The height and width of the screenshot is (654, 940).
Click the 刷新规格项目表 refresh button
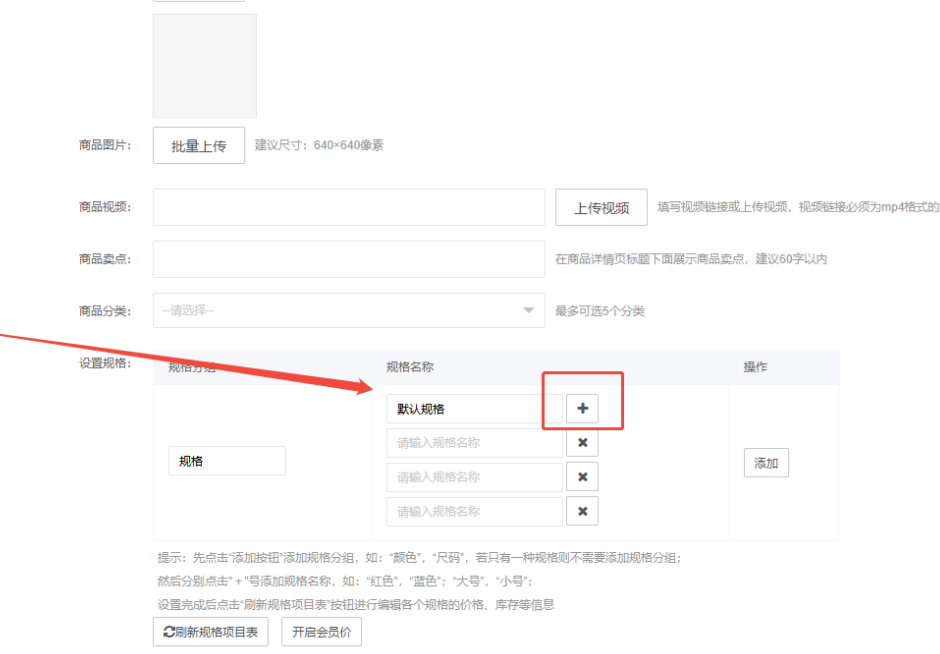click(x=210, y=632)
